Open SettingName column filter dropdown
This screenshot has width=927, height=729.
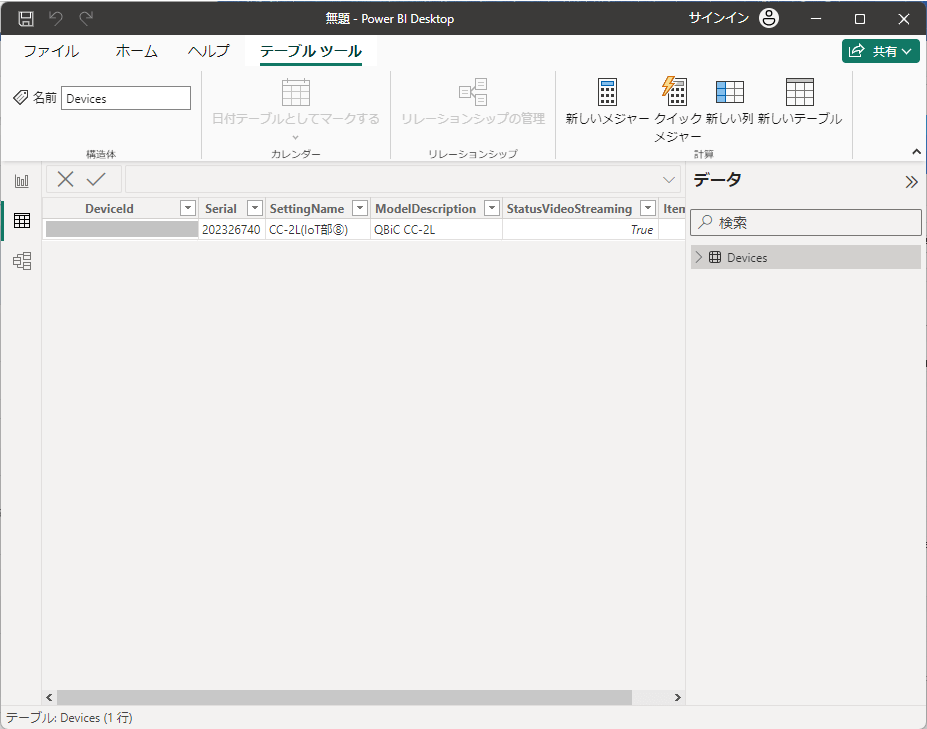[x=360, y=208]
